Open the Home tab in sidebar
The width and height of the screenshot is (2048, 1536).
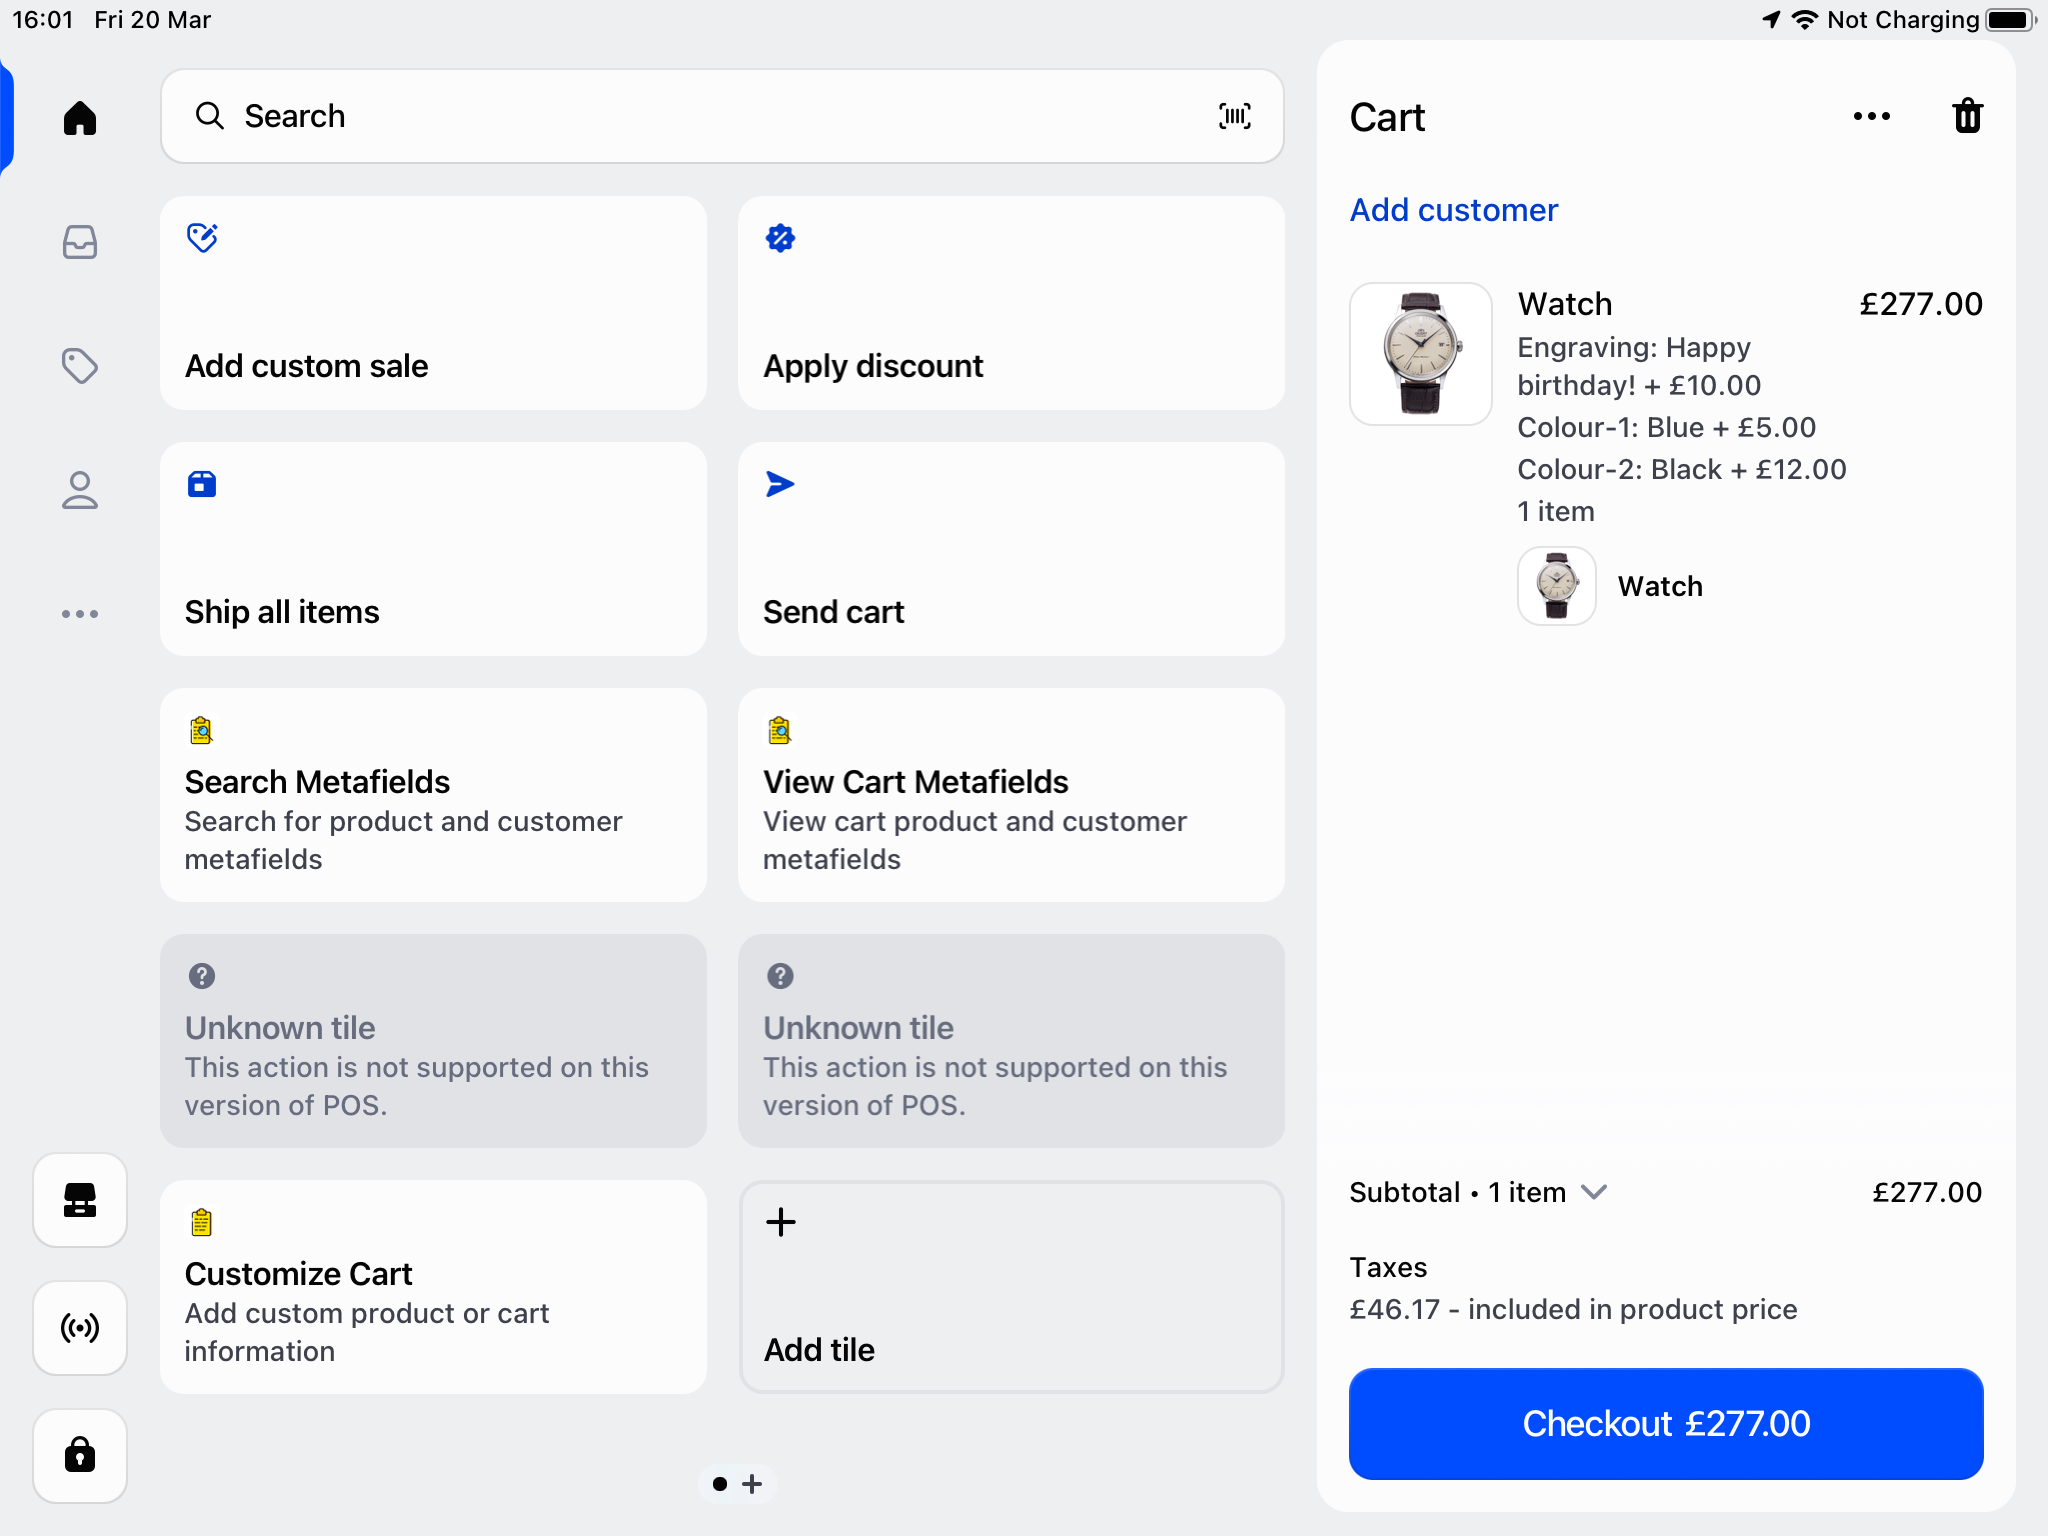coord(80,118)
